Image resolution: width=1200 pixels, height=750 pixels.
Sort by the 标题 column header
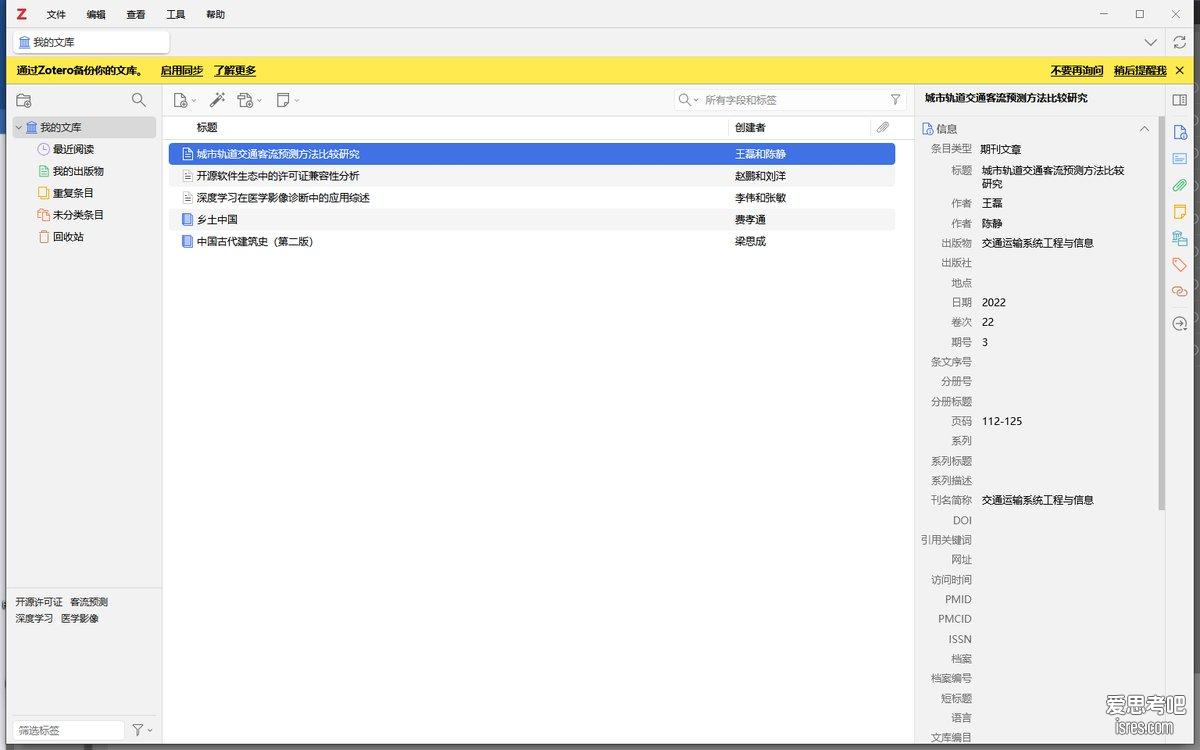(447, 127)
